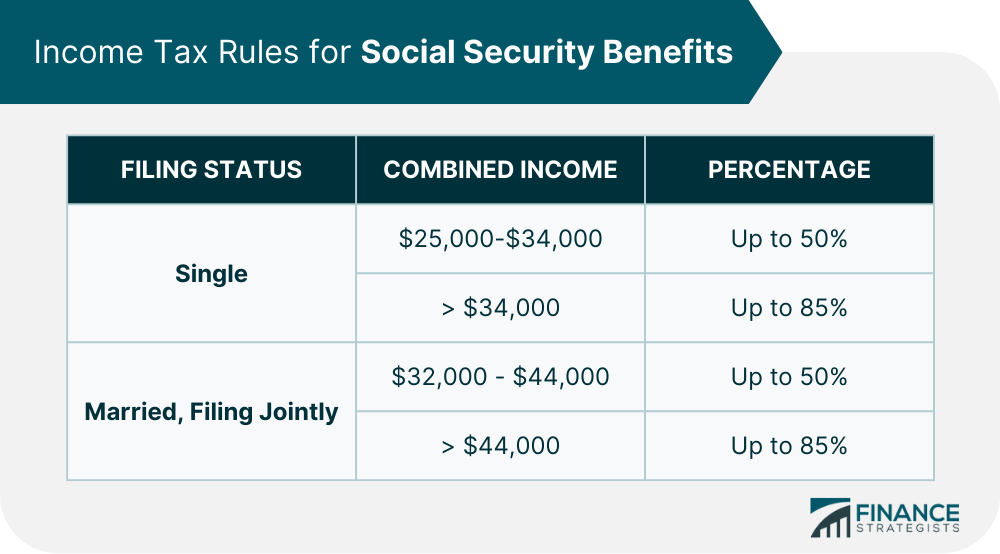Screen dimensions: 1000x554
Task: Select the $25,000-$34,000 income cell
Action: pyautogui.click(x=500, y=239)
